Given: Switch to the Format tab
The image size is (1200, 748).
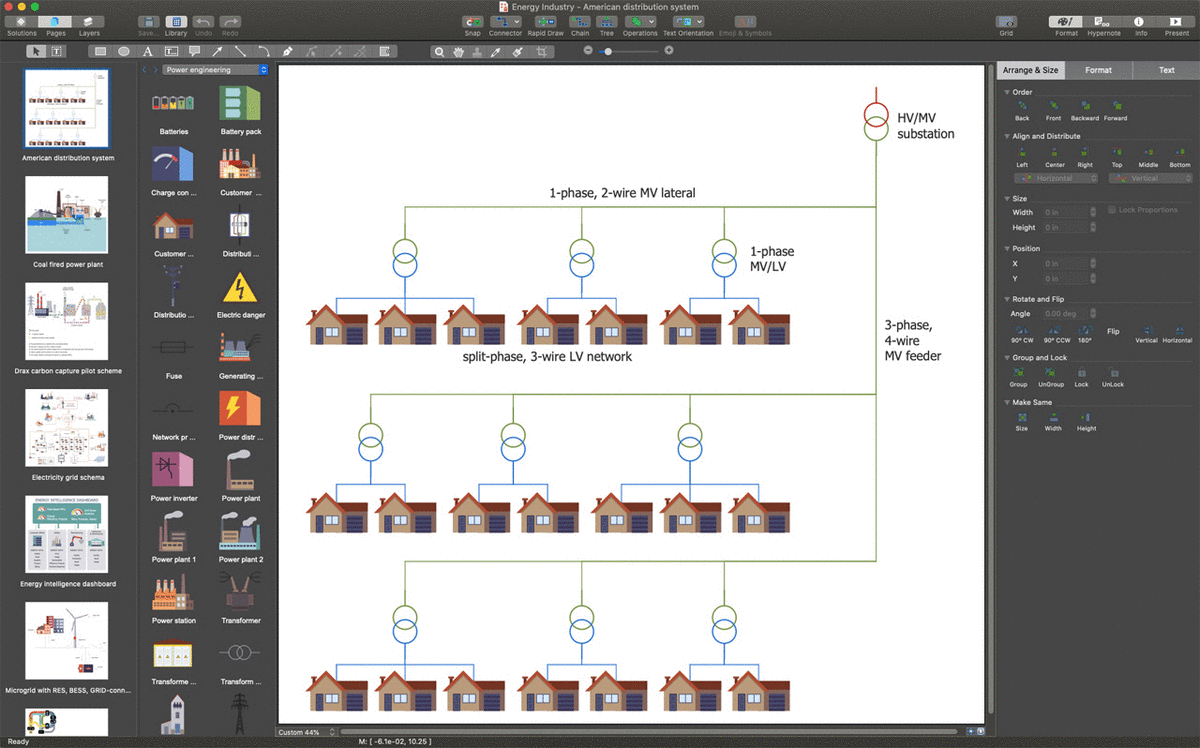Looking at the screenshot, I should 1098,70.
